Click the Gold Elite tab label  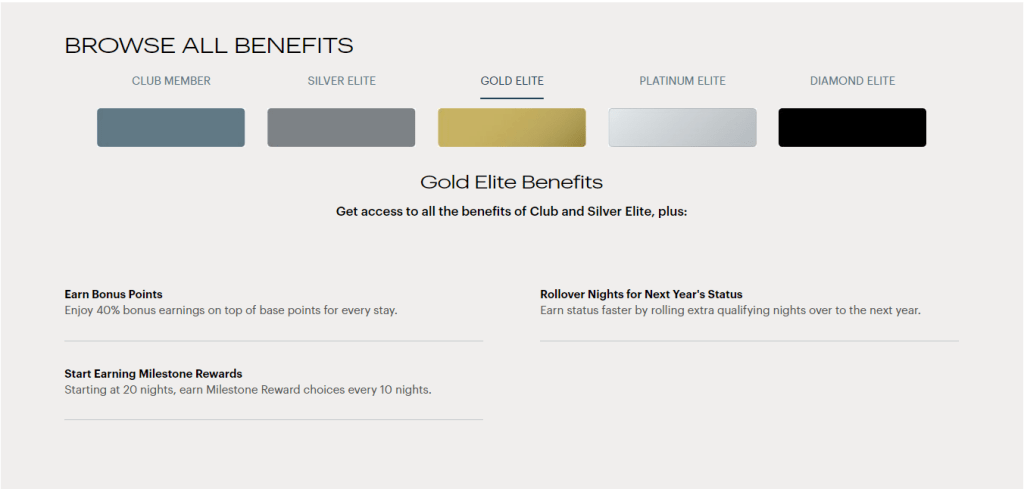[x=512, y=81]
